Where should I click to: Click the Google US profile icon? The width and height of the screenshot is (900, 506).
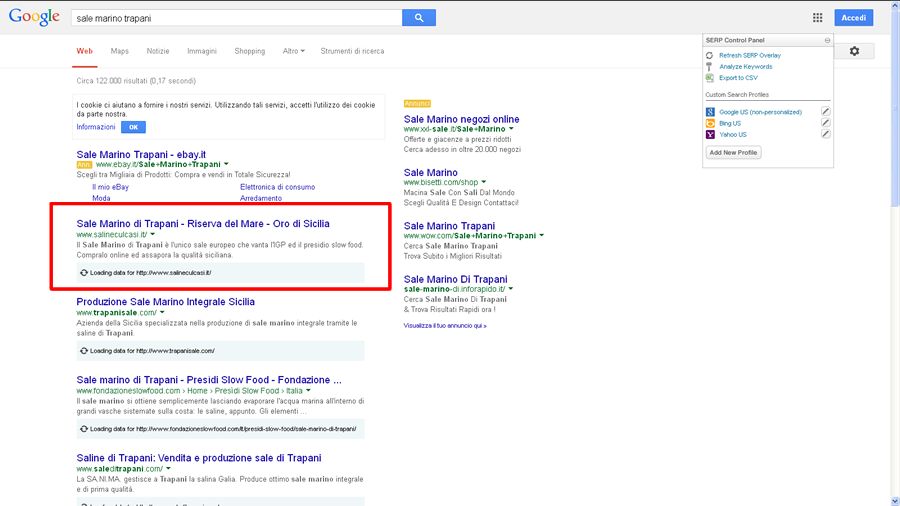710,112
